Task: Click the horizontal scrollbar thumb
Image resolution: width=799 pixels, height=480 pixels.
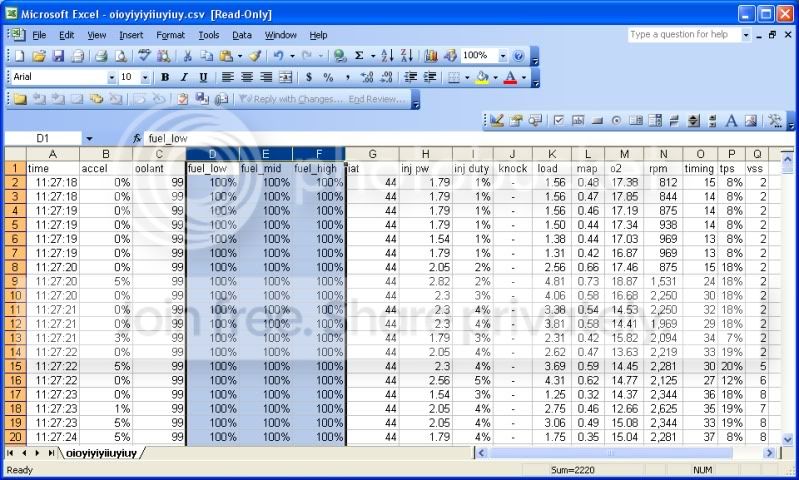Action: pos(611,452)
